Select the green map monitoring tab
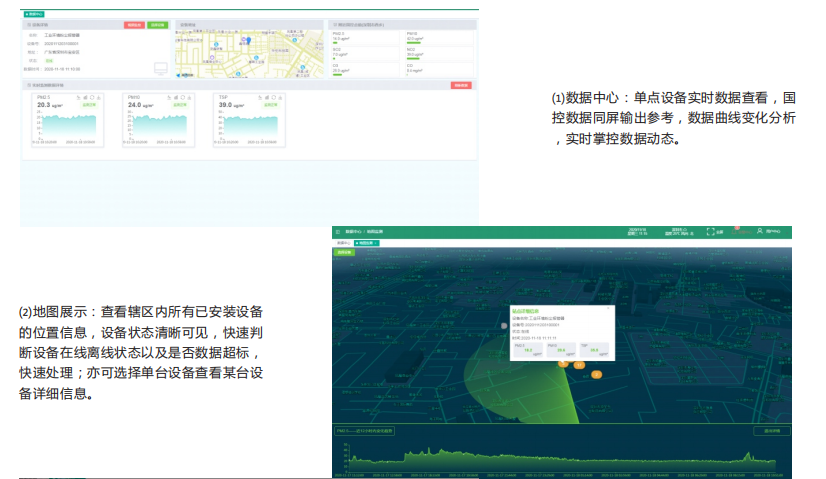This screenshot has height=479, width=826. pos(364,243)
